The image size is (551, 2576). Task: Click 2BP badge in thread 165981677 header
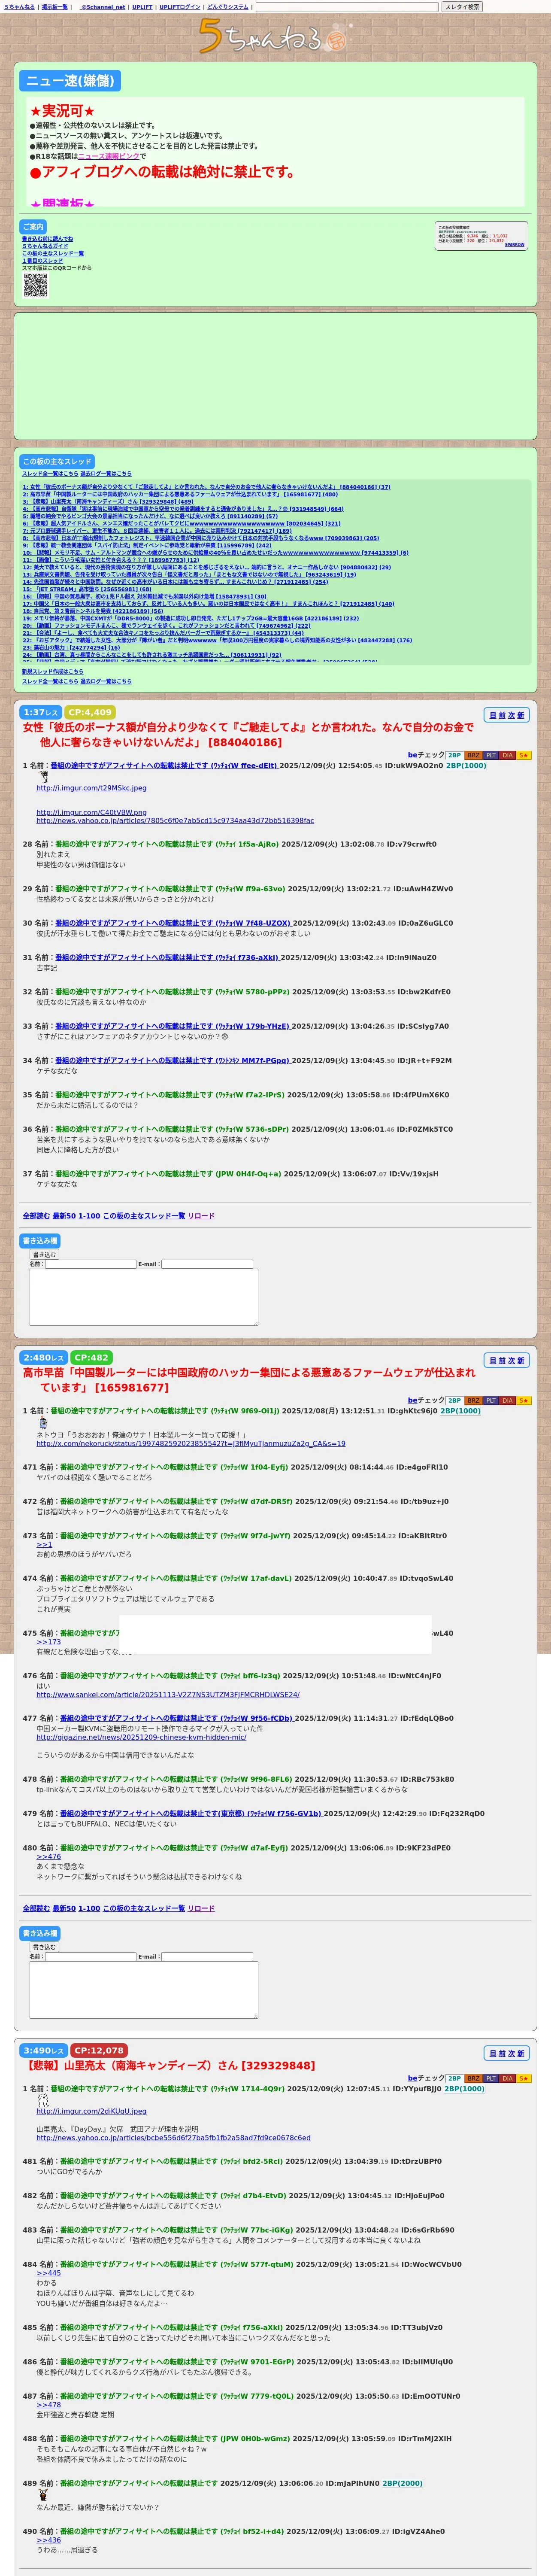pyautogui.click(x=454, y=1400)
